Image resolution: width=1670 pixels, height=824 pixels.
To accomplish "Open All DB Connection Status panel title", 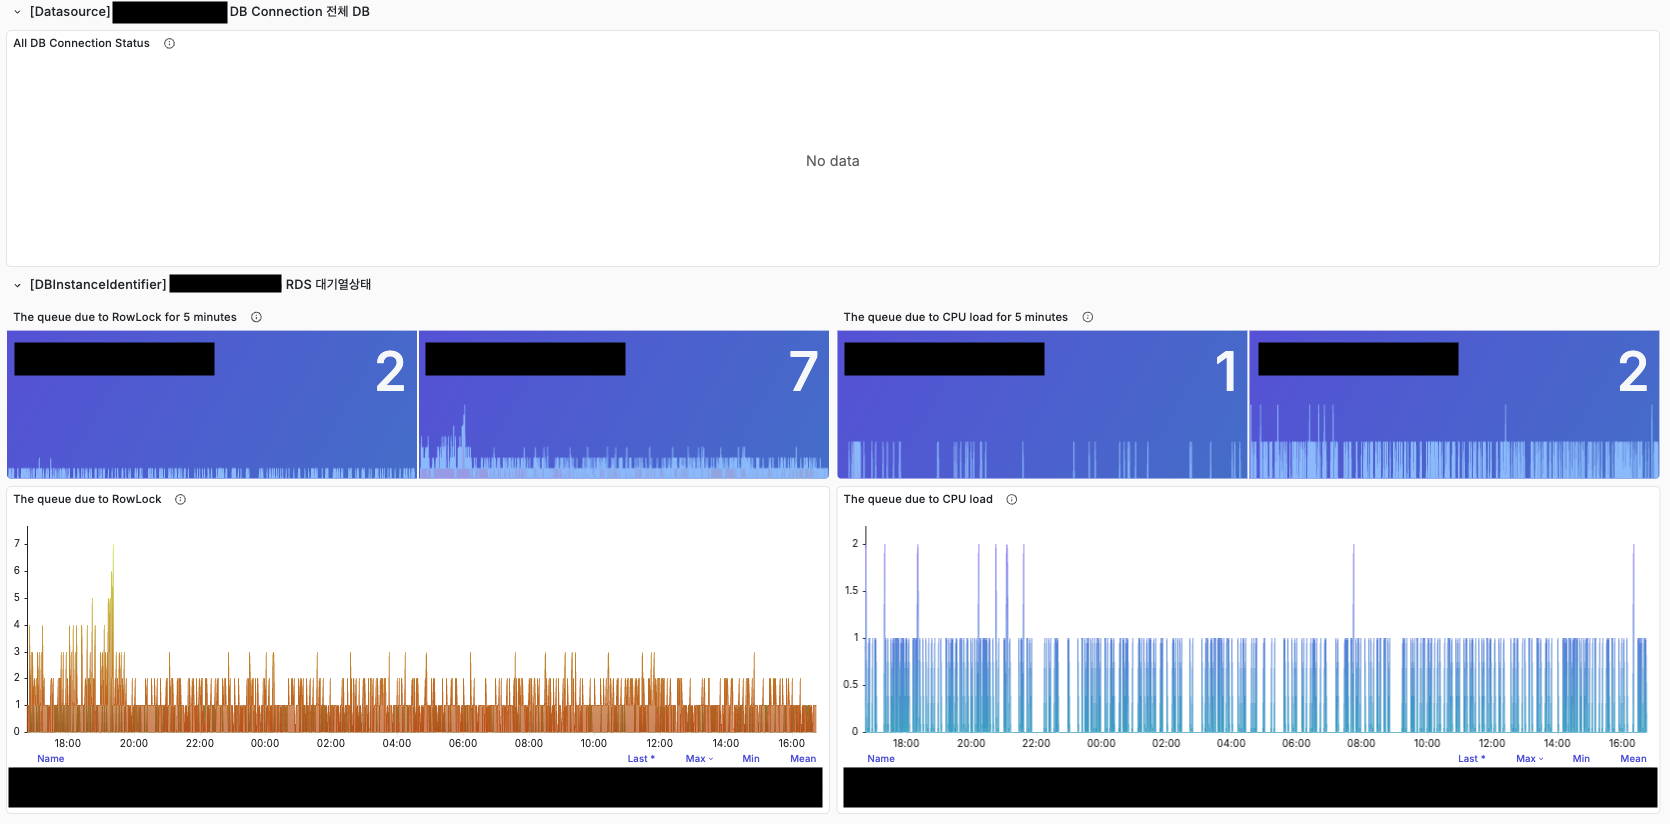I will pos(81,44).
